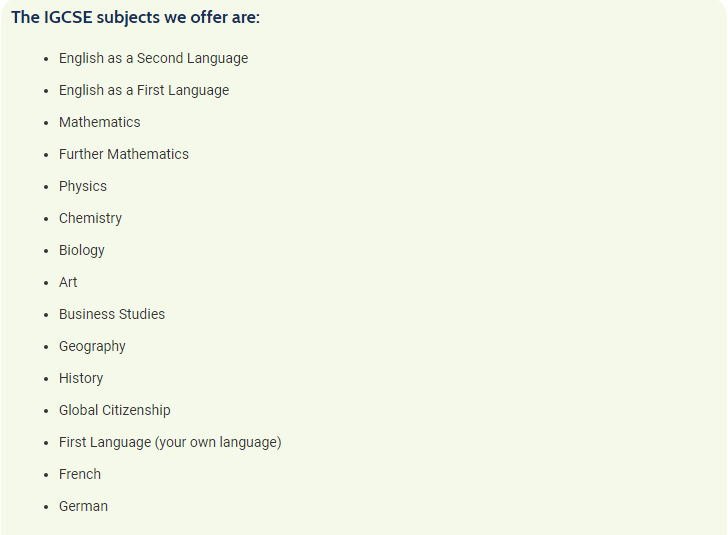
Task: Pick the 'Geography' subject entry
Action: [x=92, y=346]
